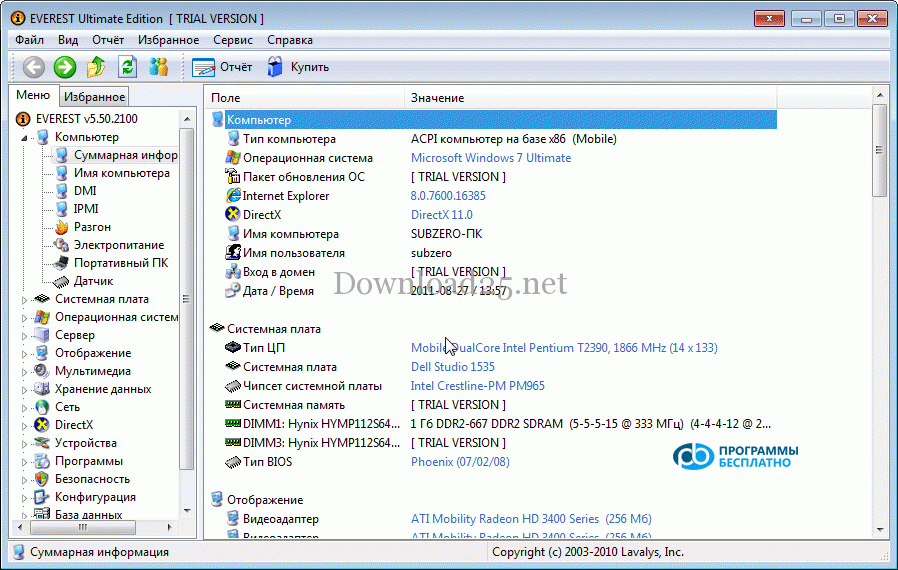Open the Dell Studio 1535 link

(x=452, y=367)
